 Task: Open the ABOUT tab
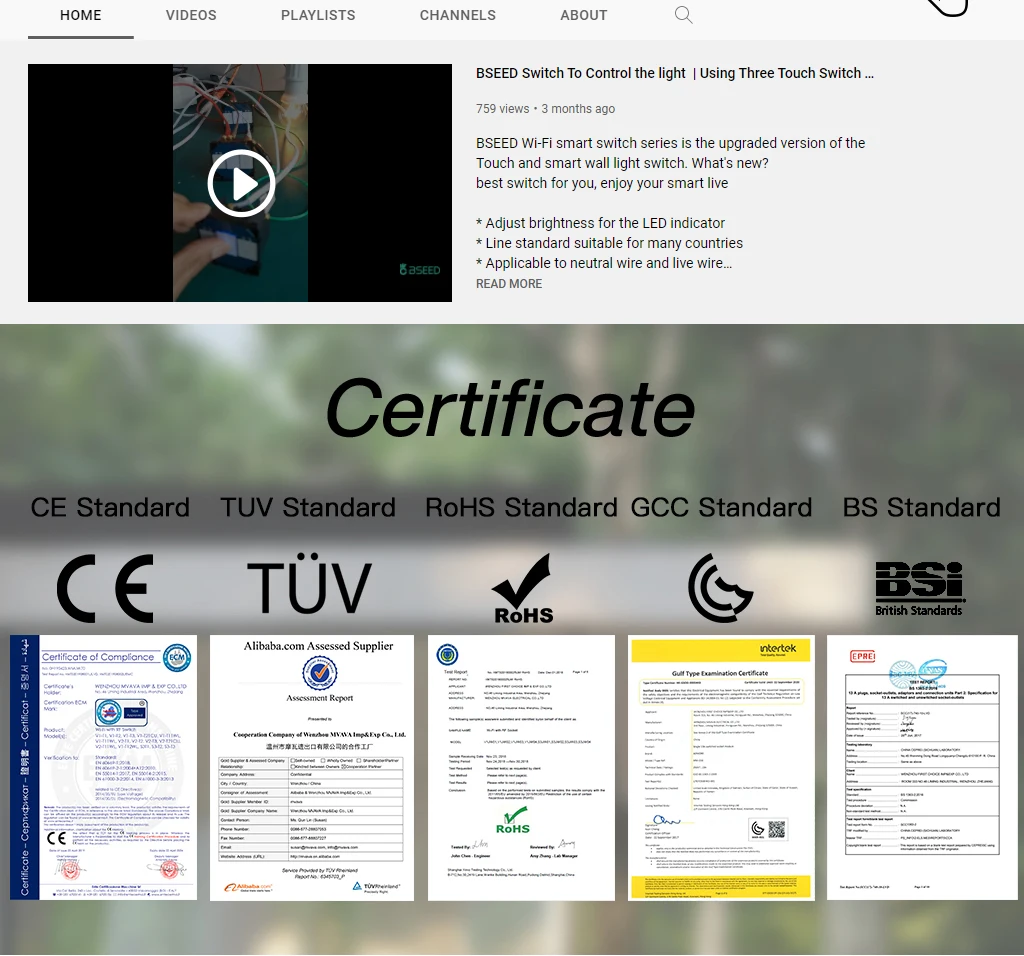(x=583, y=16)
